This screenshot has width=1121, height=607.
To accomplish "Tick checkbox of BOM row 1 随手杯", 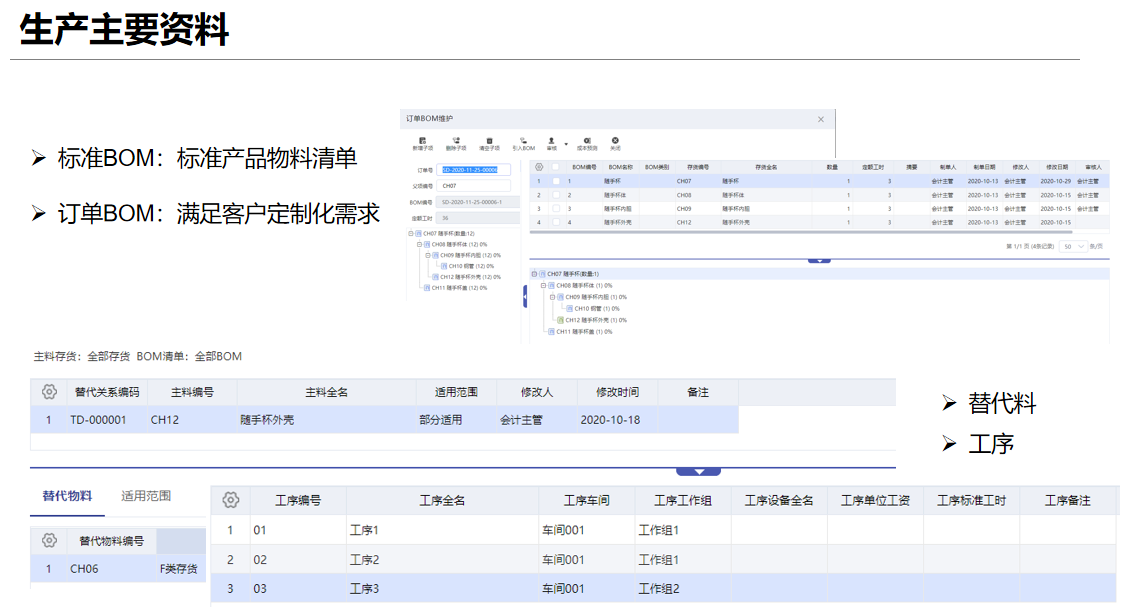I will point(556,181).
